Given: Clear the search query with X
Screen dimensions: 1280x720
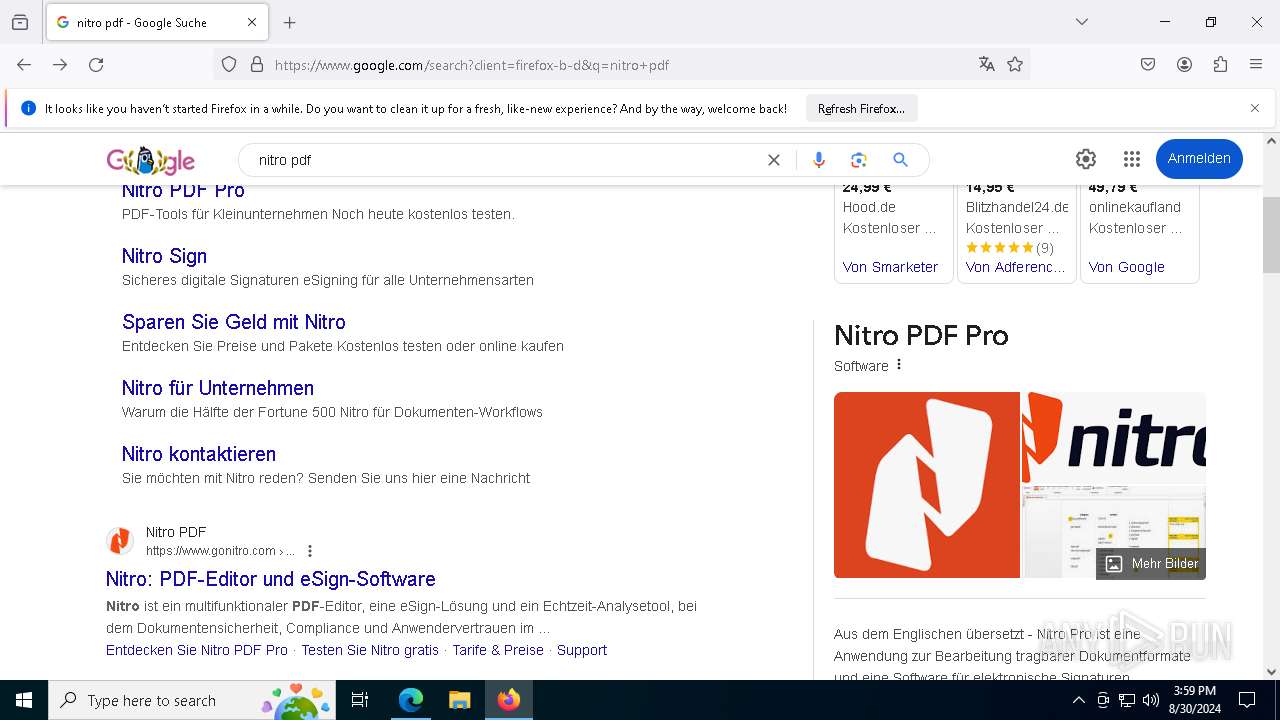Looking at the screenshot, I should (774, 160).
